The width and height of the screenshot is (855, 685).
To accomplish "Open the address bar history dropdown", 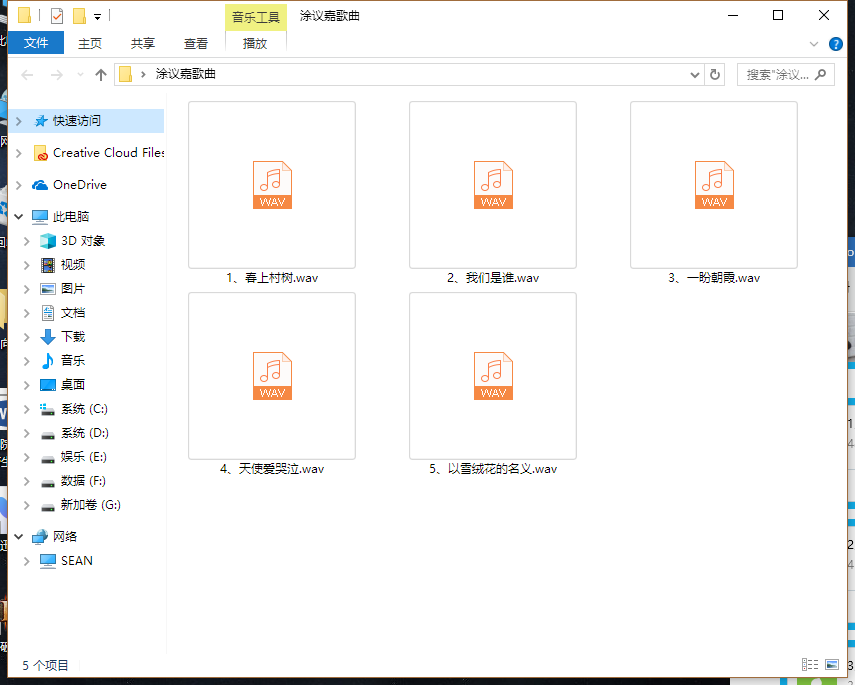I will pyautogui.click(x=696, y=75).
